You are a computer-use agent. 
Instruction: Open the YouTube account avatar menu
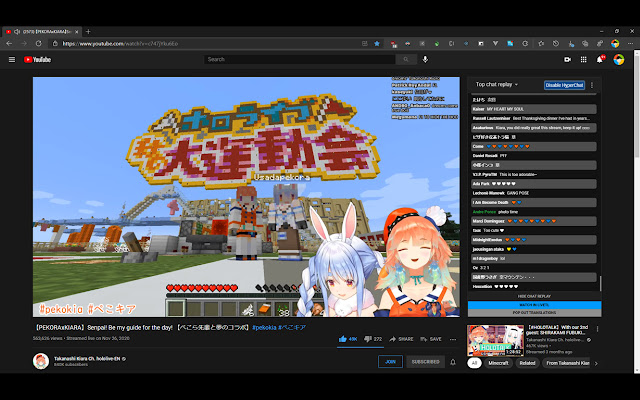pos(619,60)
